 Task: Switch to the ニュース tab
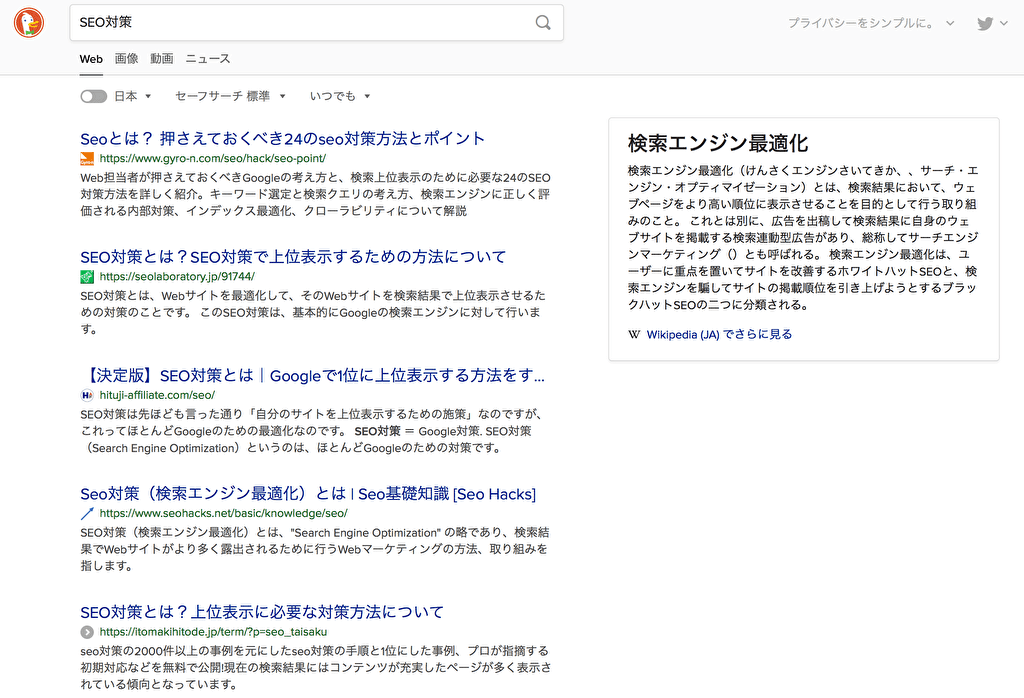pyautogui.click(x=207, y=59)
